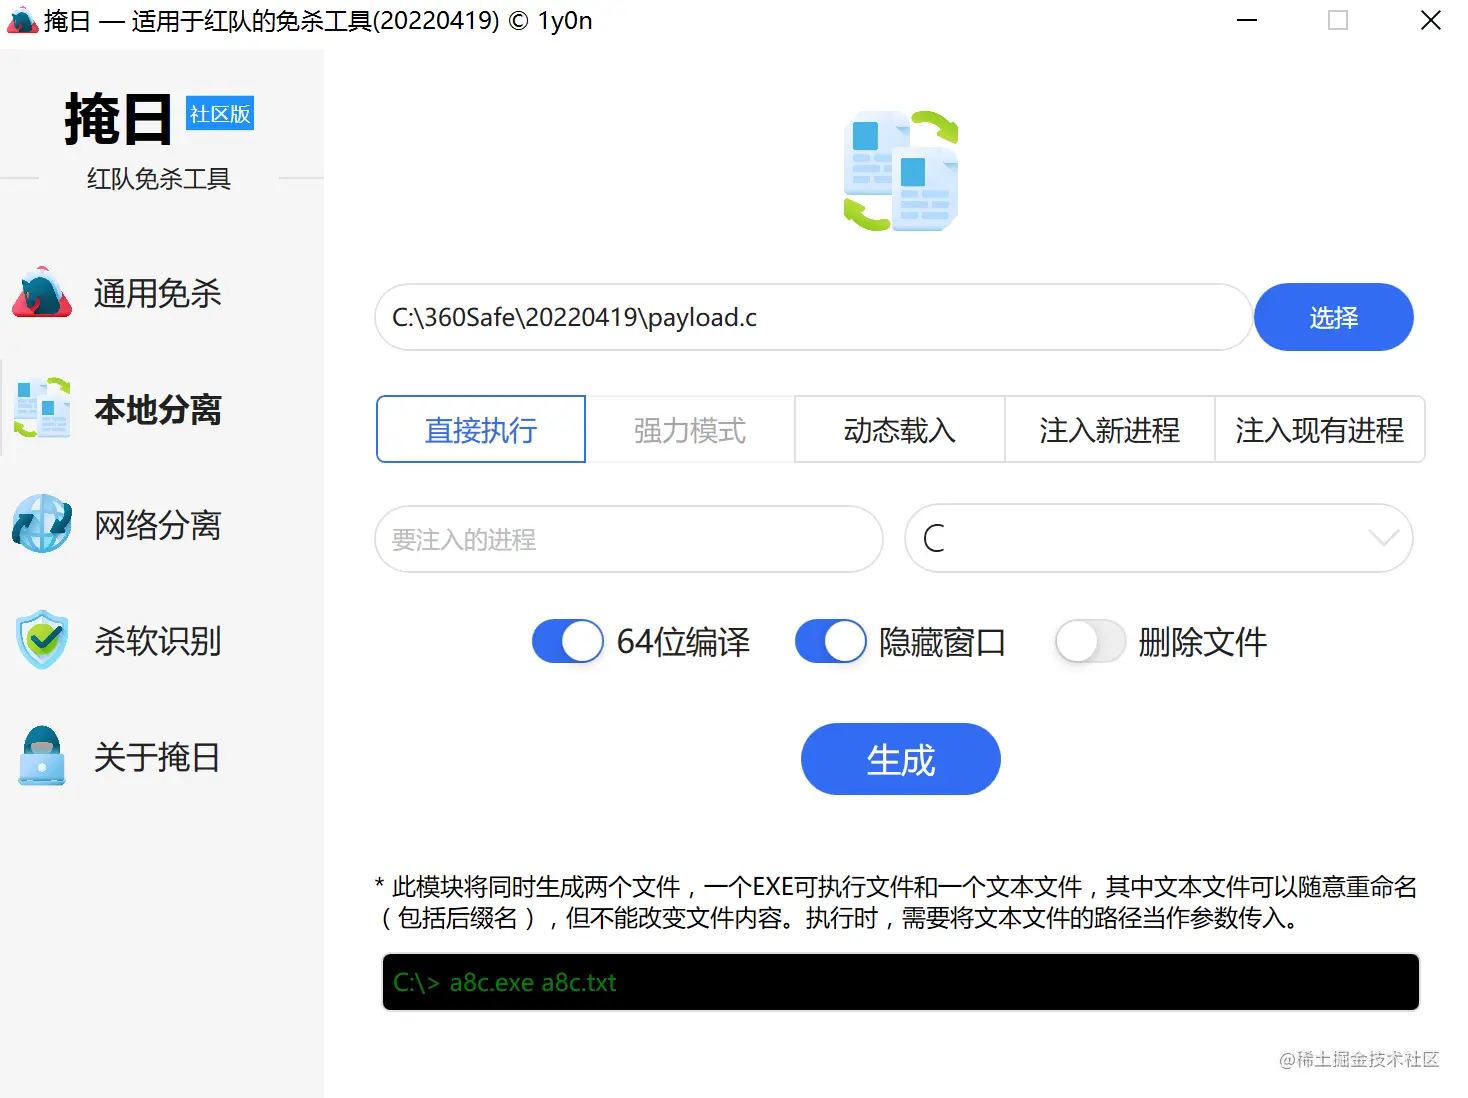Click the 关于掩日 hacker icon
Viewport: 1468px width, 1098px height.
(x=42, y=755)
